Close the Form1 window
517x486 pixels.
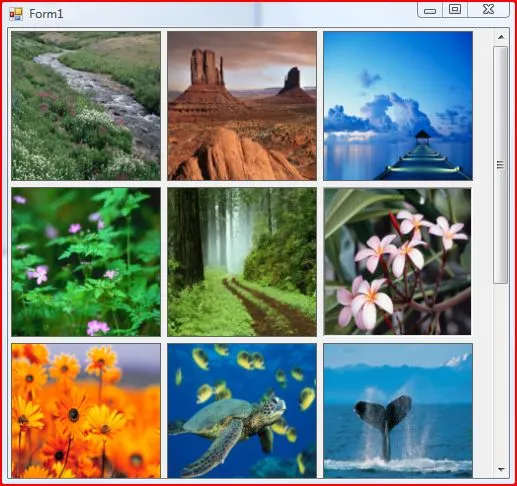pos(489,9)
